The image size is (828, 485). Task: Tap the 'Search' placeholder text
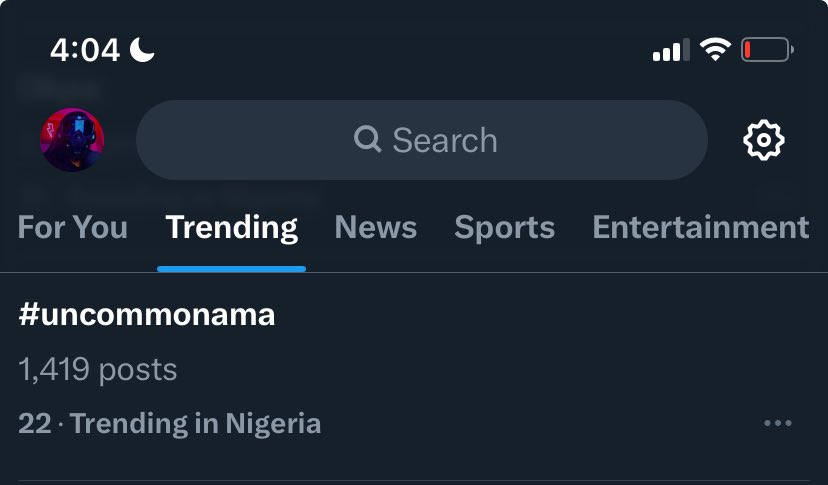(445, 140)
